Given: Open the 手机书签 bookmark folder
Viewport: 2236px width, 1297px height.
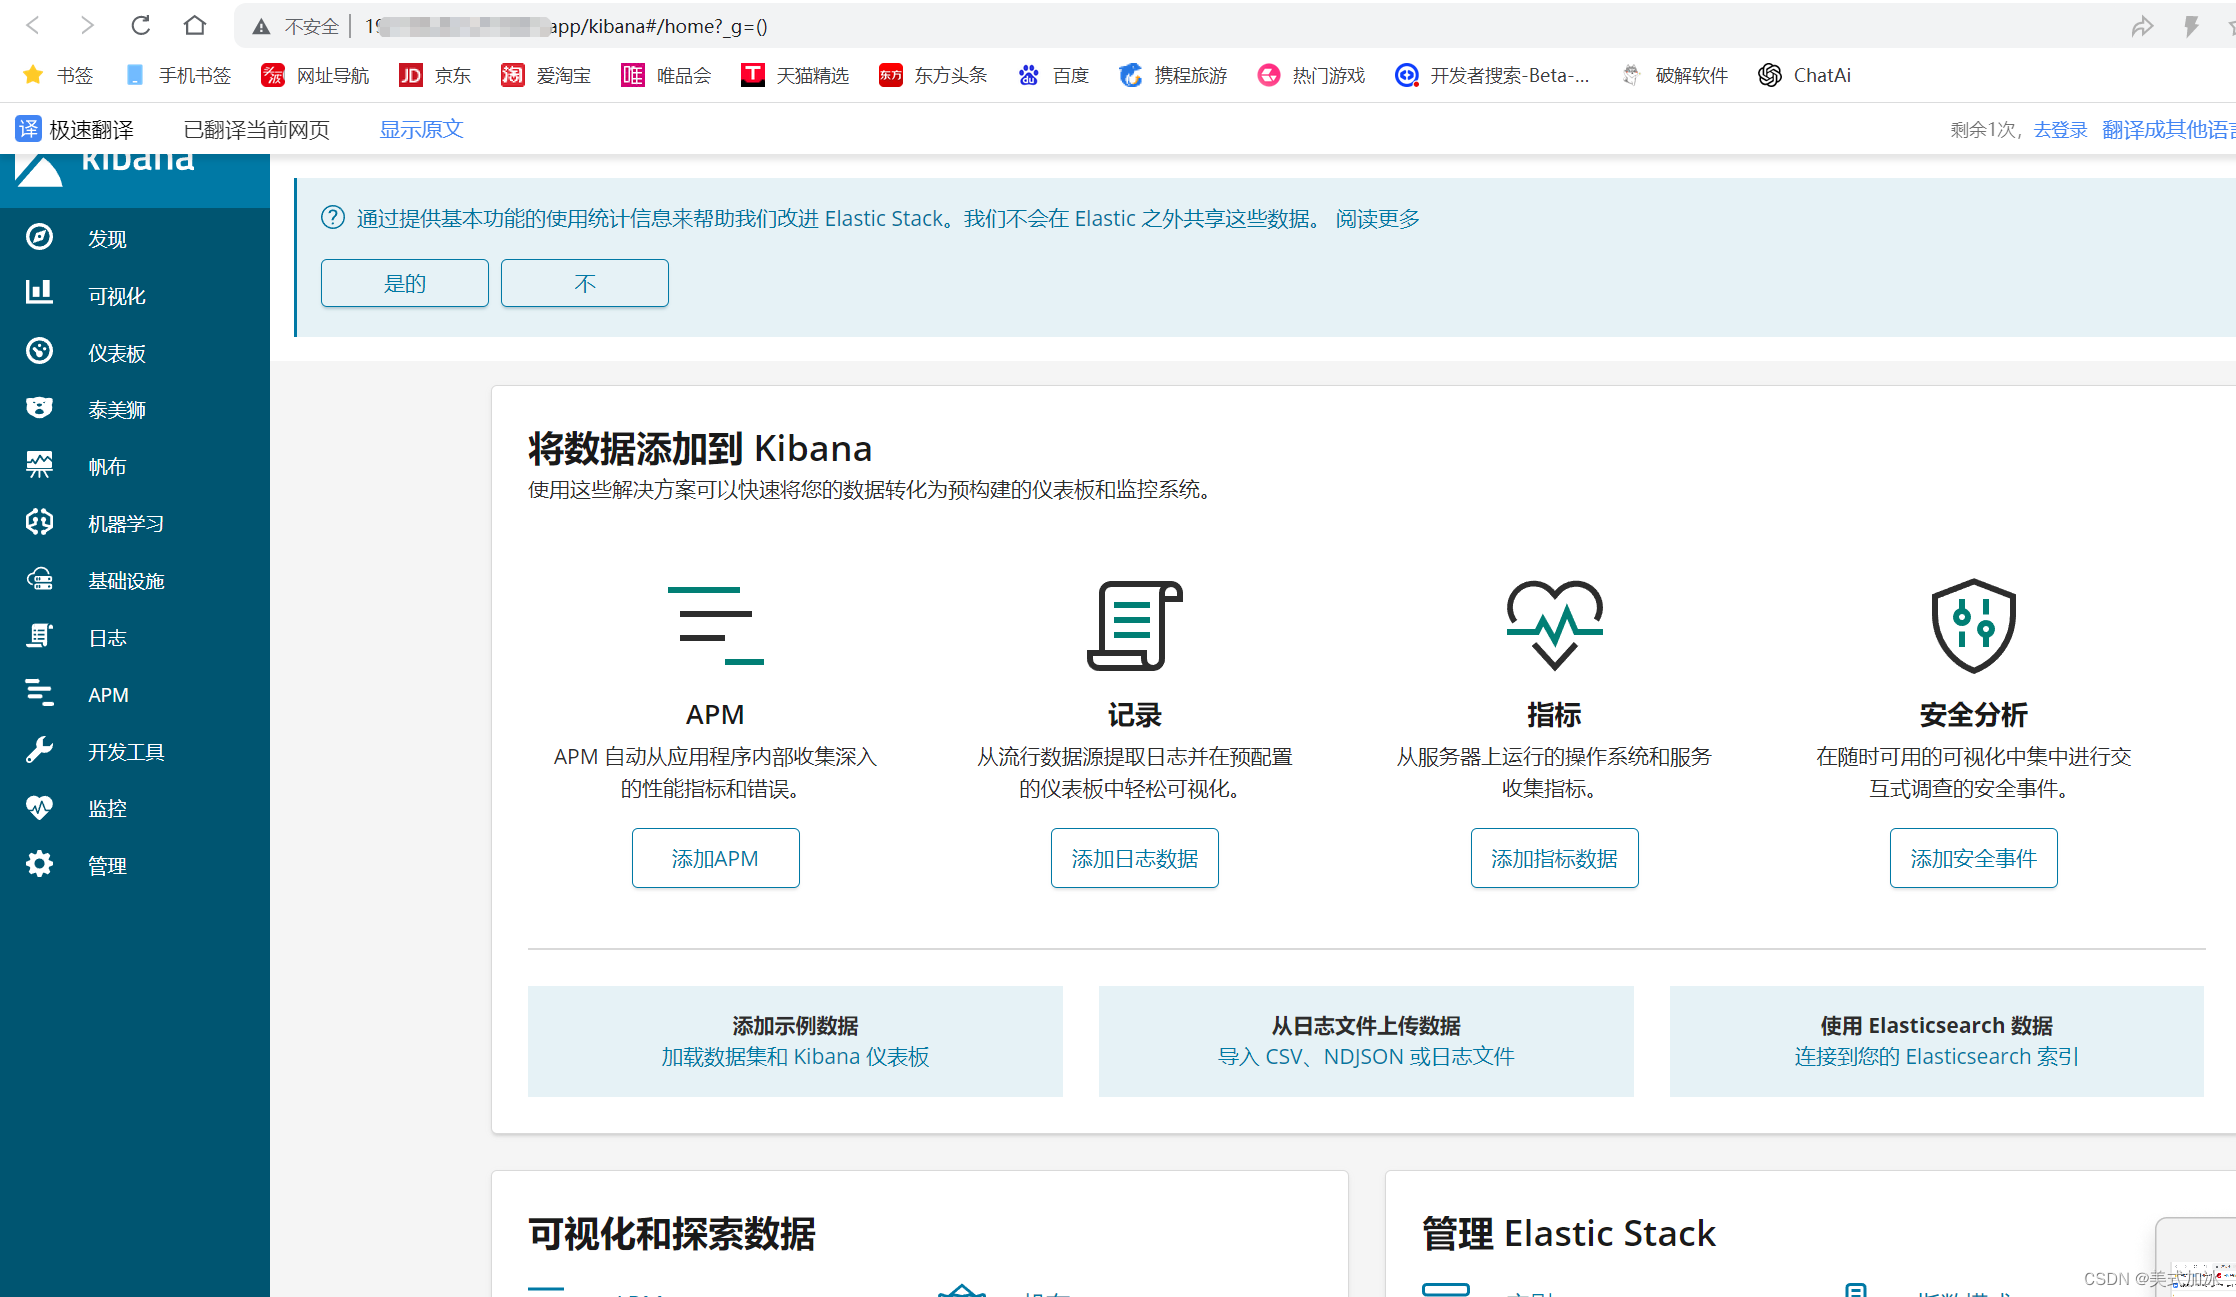Looking at the screenshot, I should point(178,75).
